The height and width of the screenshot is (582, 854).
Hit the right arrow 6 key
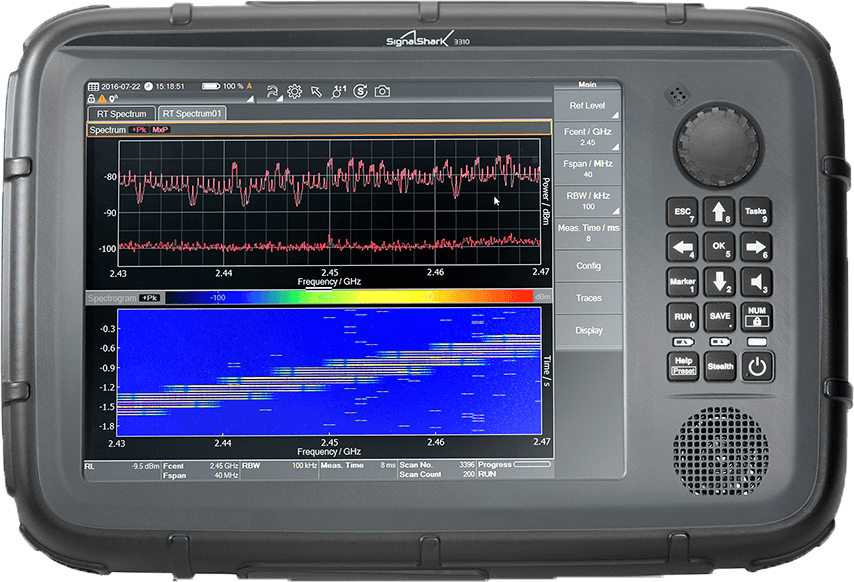click(x=756, y=247)
